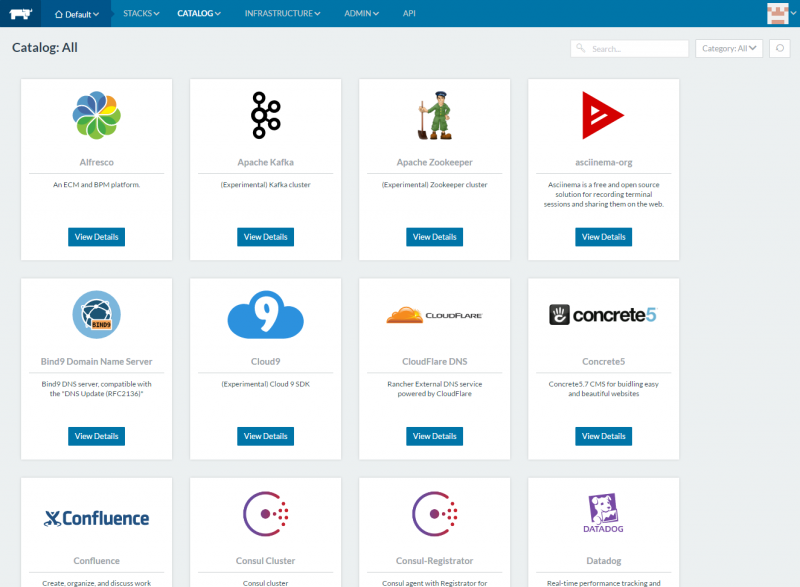Click the Alfresco card title

pos(96,162)
